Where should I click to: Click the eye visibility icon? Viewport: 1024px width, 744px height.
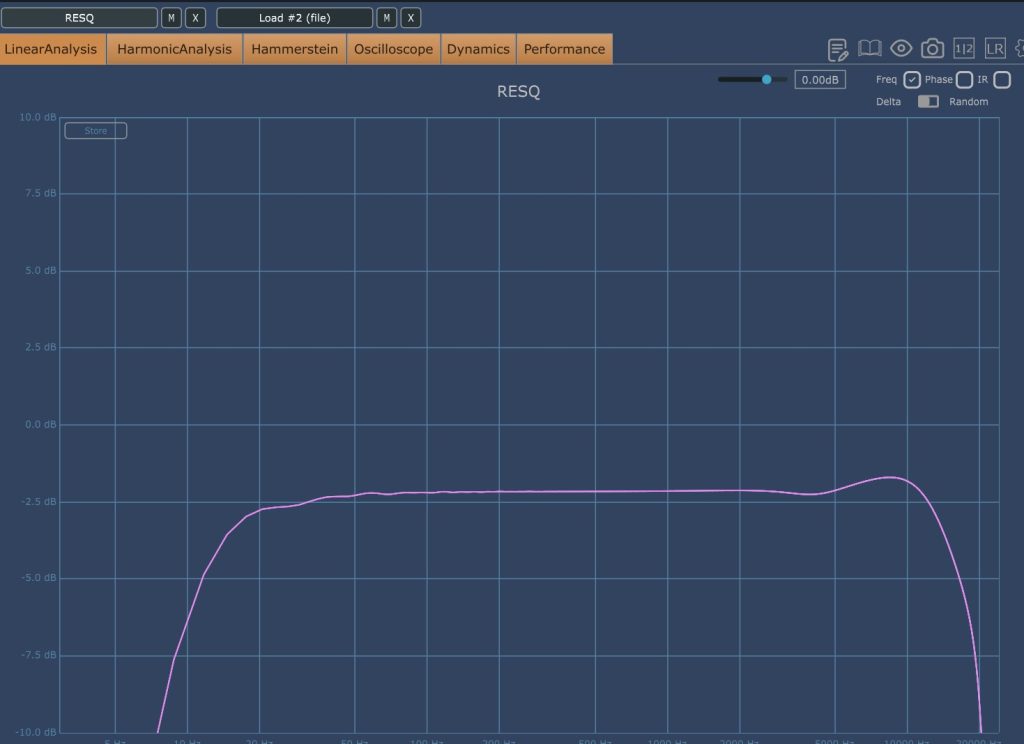coord(901,49)
